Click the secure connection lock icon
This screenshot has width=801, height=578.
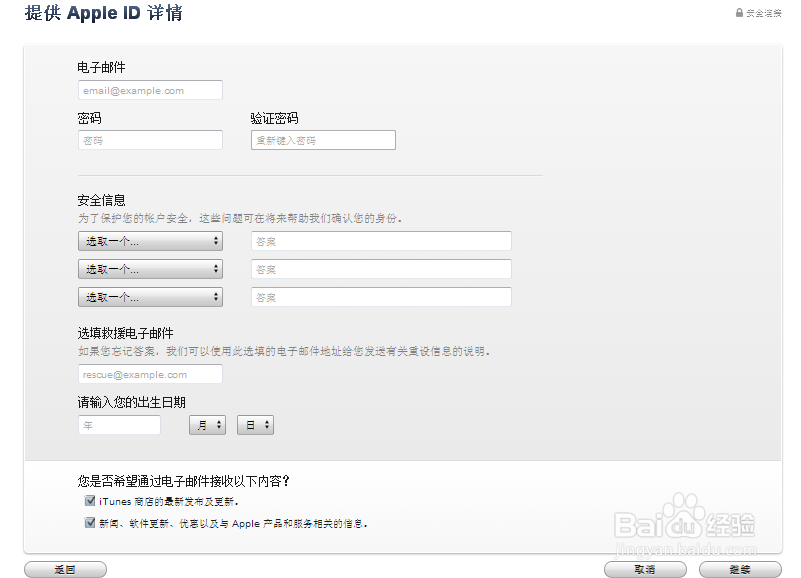[x=739, y=13]
